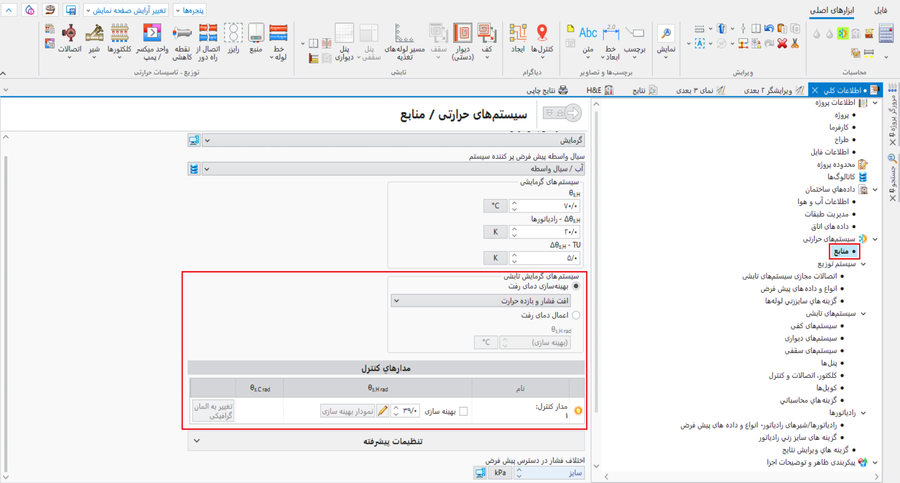Select بهینه‌سازی دمای رفت radio button
This screenshot has width=900, height=483.
click(575, 287)
